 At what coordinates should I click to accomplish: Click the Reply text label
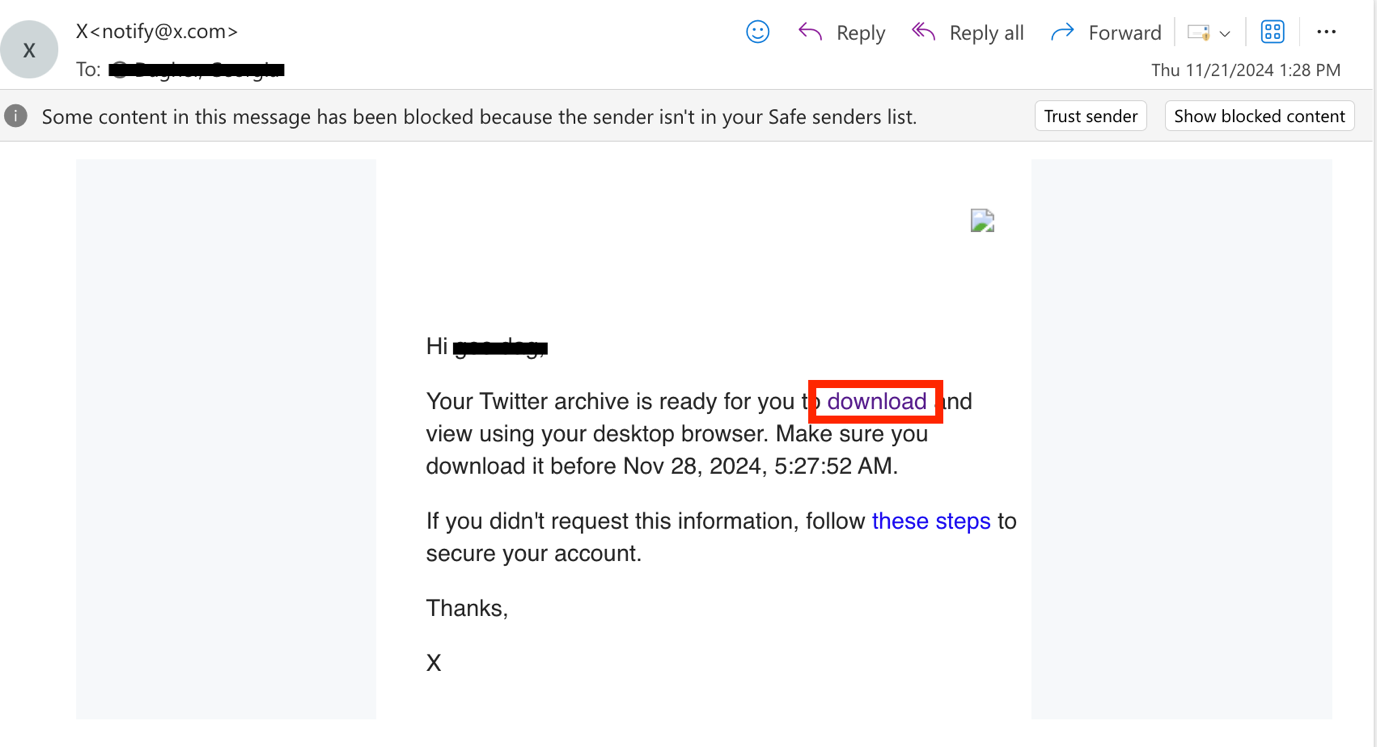tap(860, 33)
